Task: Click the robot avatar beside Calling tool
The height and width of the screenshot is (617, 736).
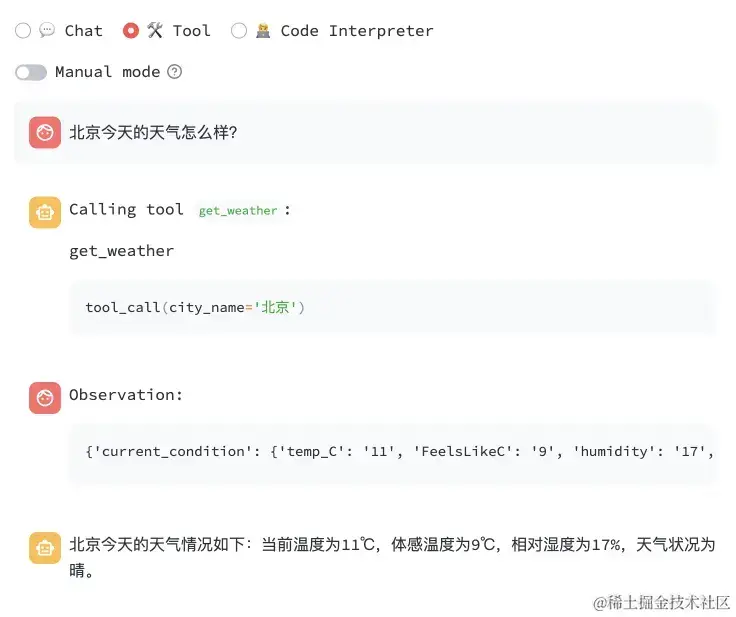Action: [x=45, y=212]
